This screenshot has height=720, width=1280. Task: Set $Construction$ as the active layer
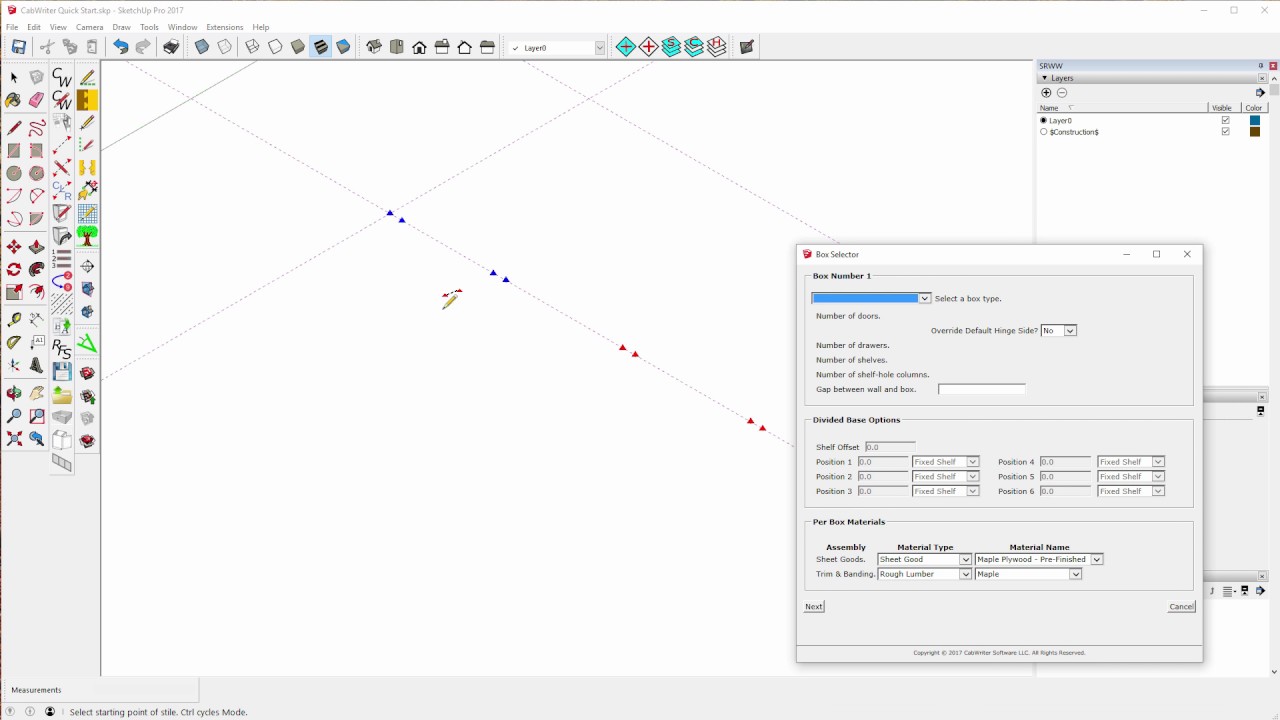[x=1044, y=132]
